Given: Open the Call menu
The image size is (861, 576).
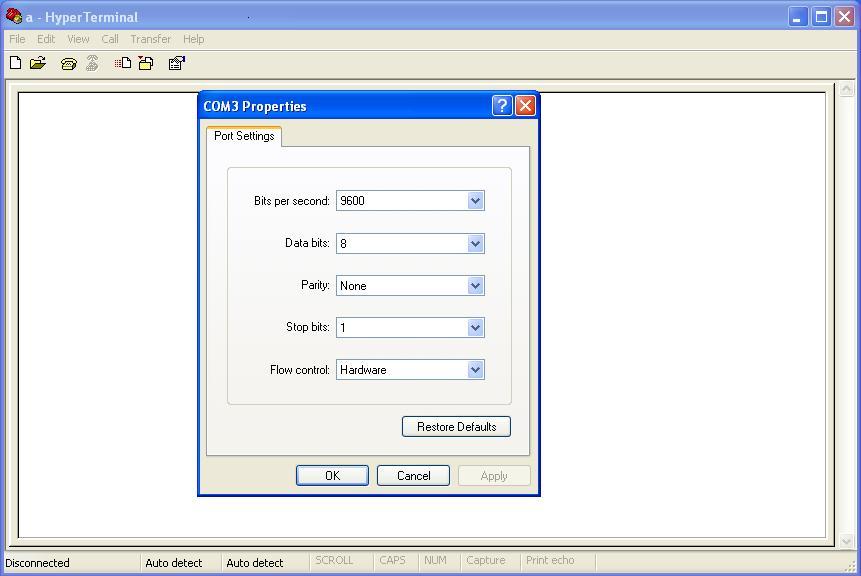Looking at the screenshot, I should click(110, 39).
